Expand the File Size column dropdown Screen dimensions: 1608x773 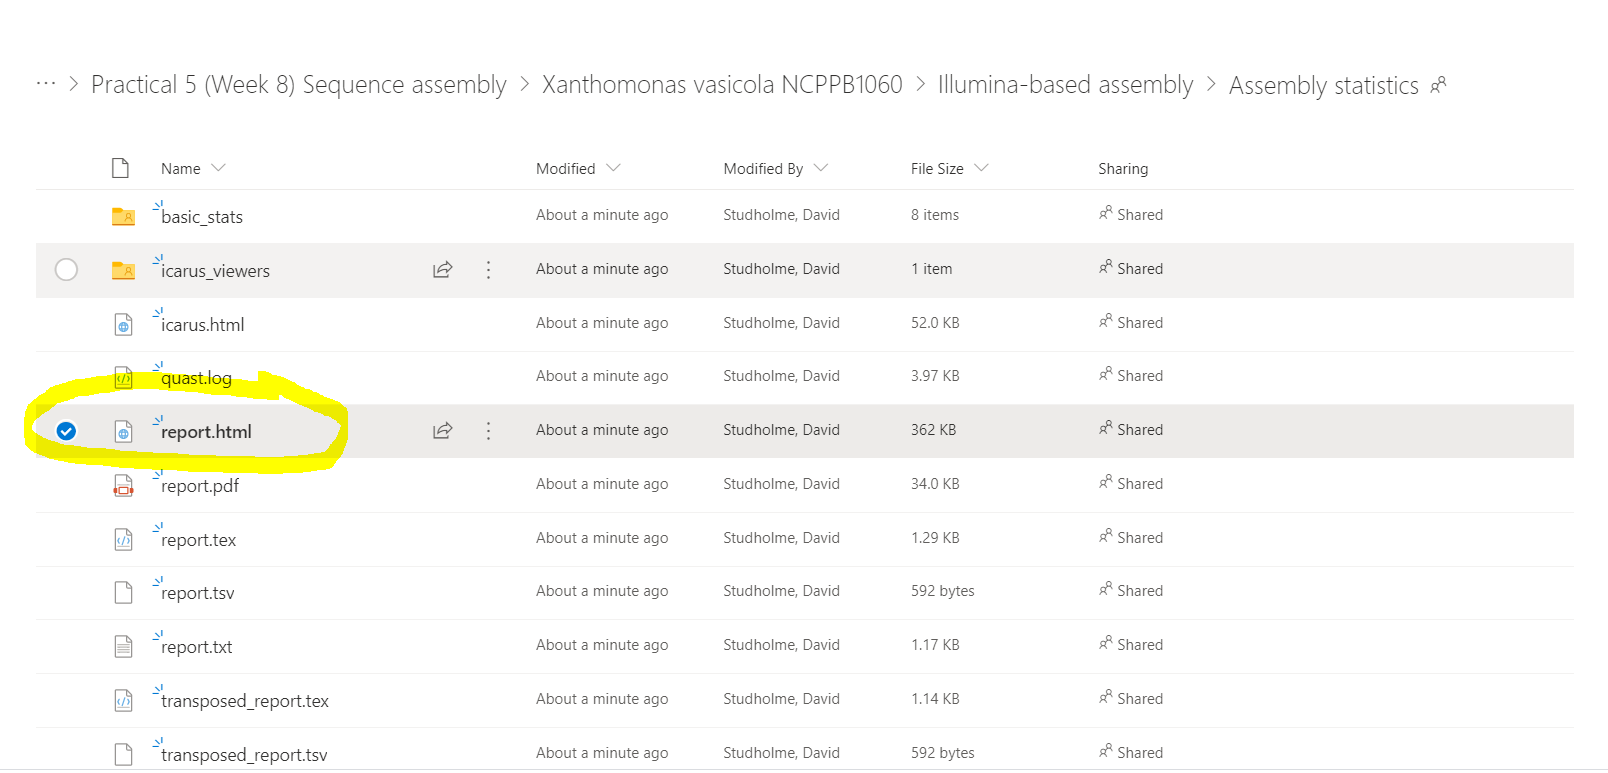(x=981, y=168)
